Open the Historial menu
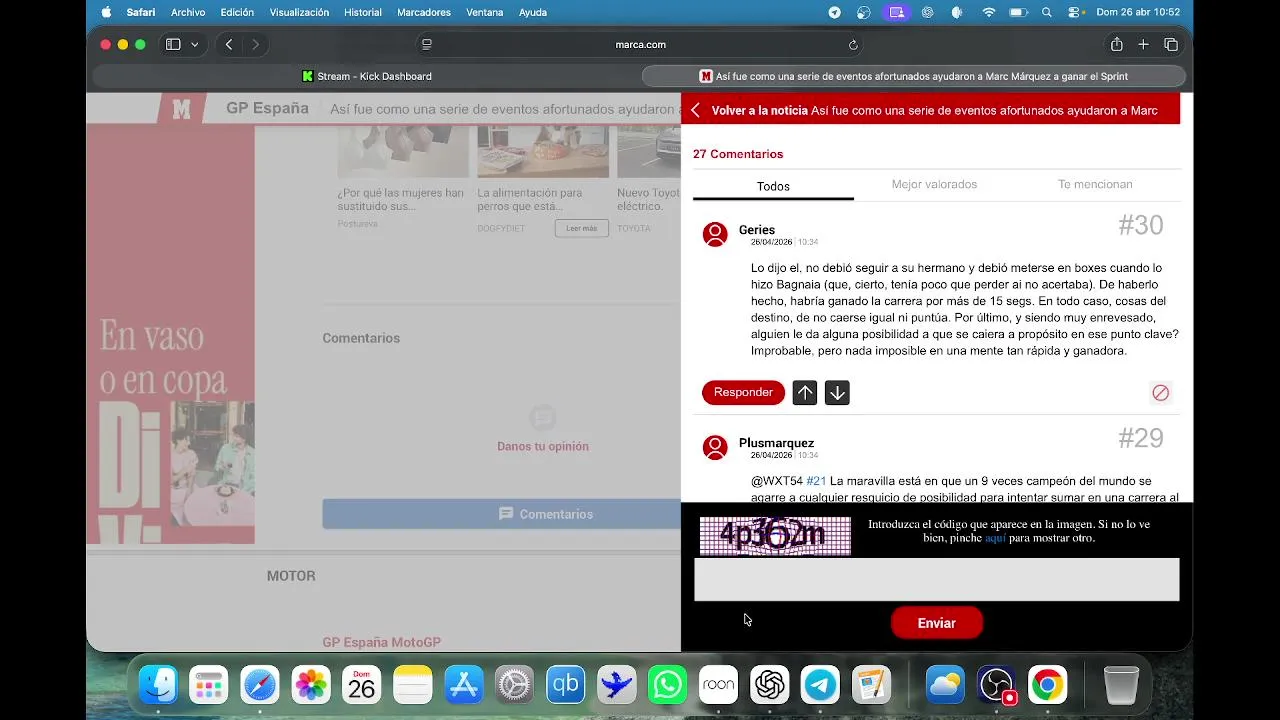This screenshot has height=720, width=1280. click(x=362, y=12)
